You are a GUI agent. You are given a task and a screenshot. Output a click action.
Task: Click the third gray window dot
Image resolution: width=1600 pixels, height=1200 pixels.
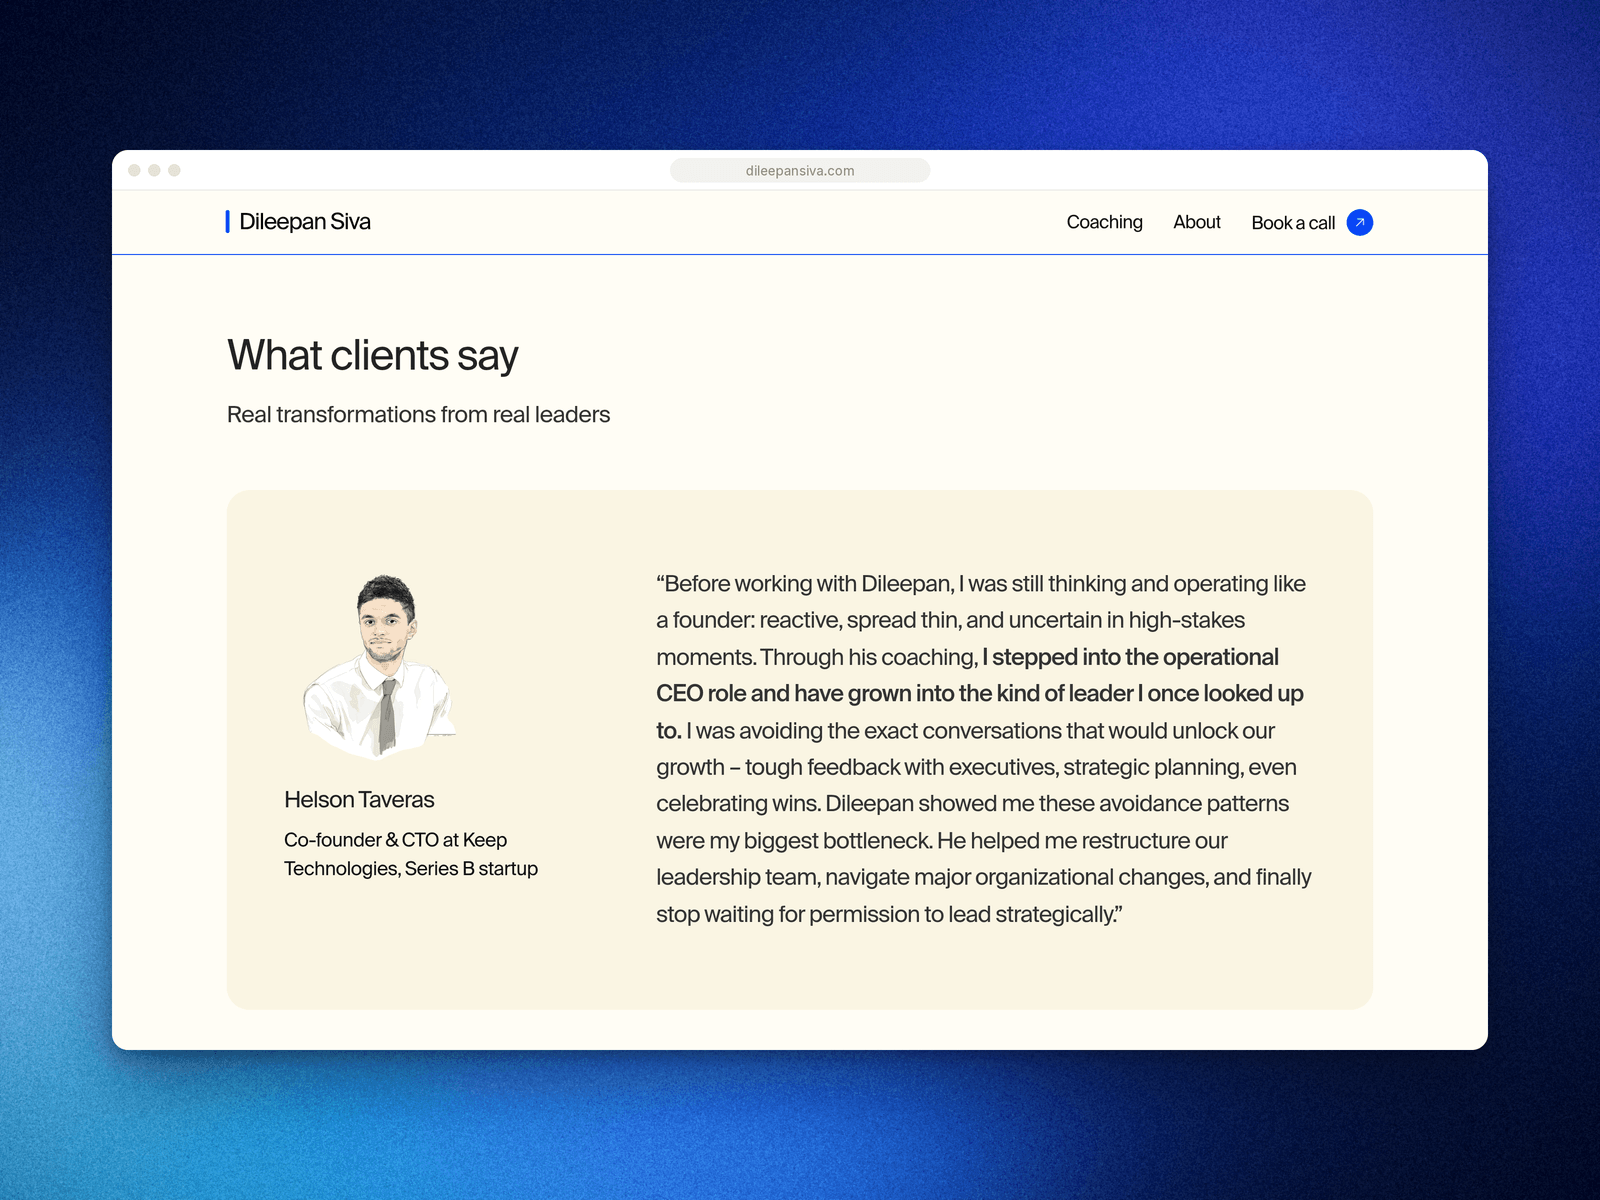click(x=174, y=170)
